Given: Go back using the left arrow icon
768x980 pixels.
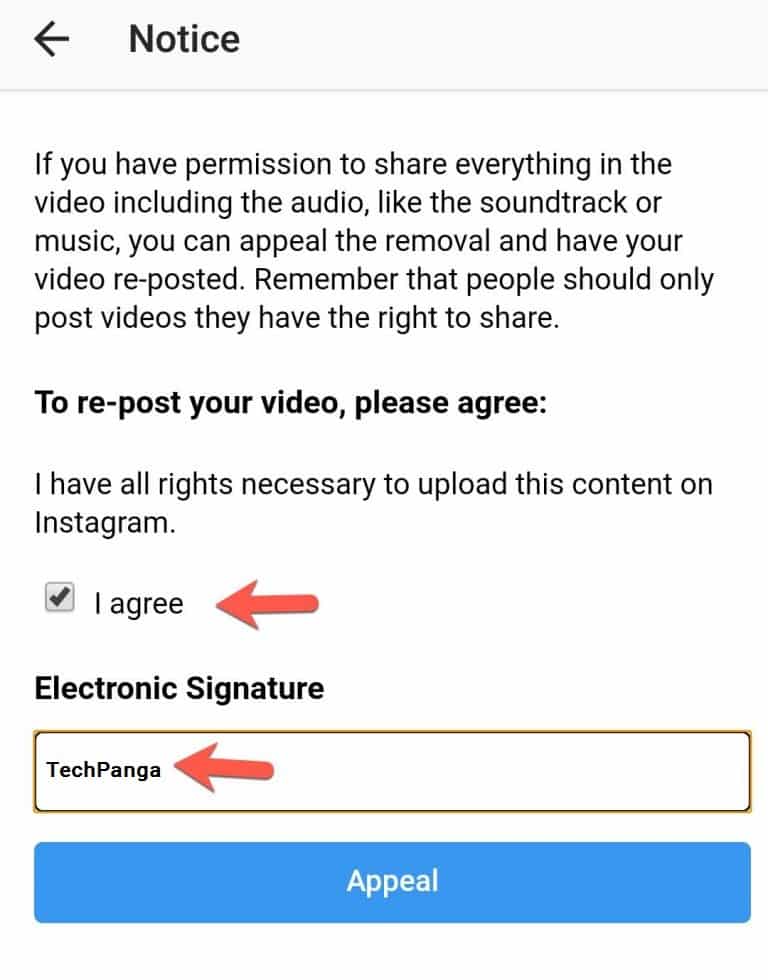Looking at the screenshot, I should coord(51,39).
